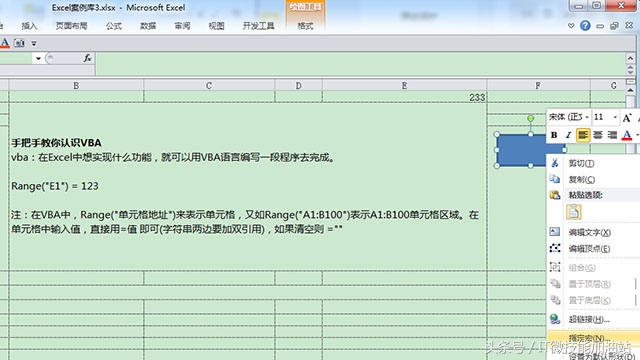Toggle Italic in the mini toolbar
Viewport: 640px width, 360px height.
pyautogui.click(x=568, y=135)
